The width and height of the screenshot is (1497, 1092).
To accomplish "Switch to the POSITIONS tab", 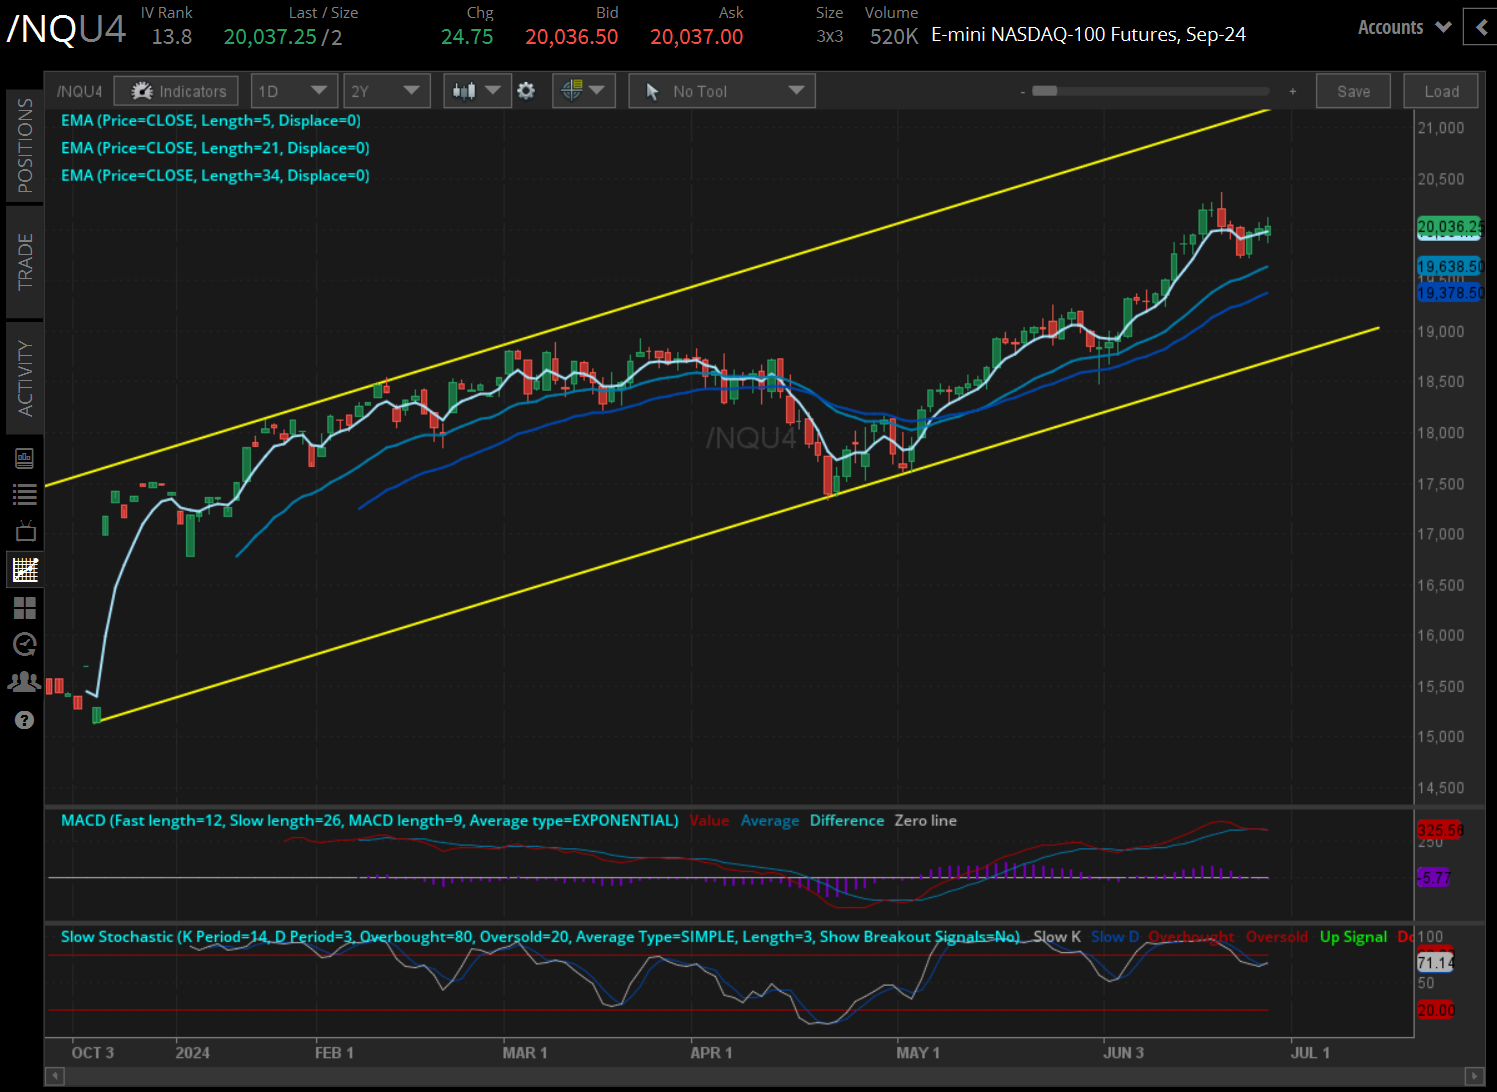I will pos(25,146).
